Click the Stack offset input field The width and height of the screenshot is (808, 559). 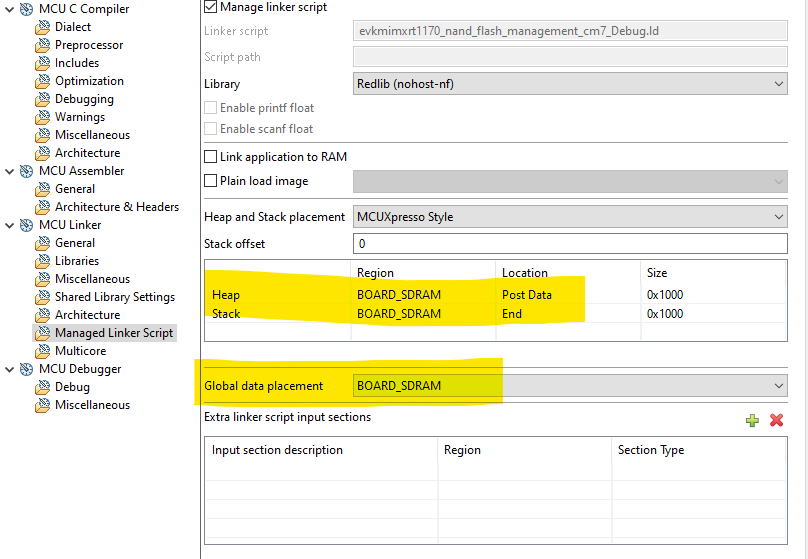point(570,244)
